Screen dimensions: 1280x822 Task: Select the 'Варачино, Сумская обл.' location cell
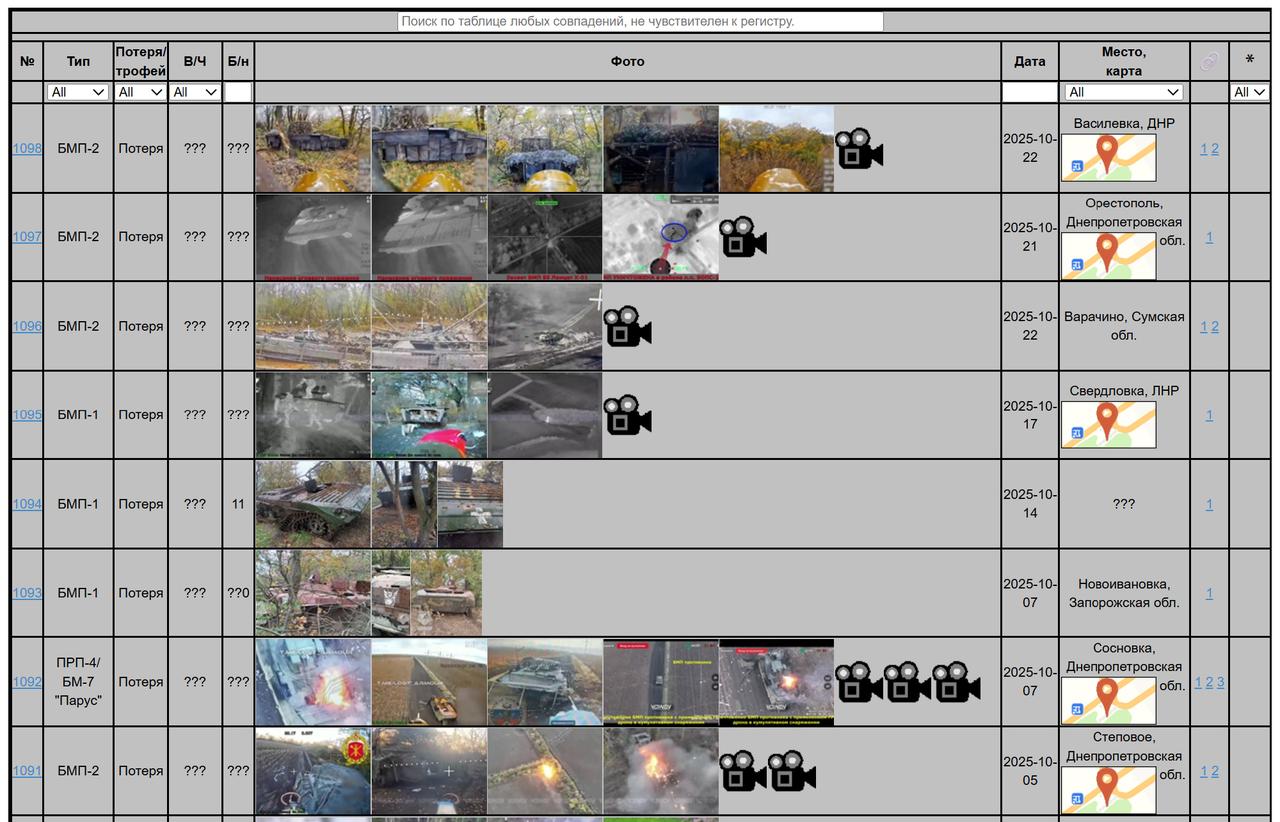1124,326
